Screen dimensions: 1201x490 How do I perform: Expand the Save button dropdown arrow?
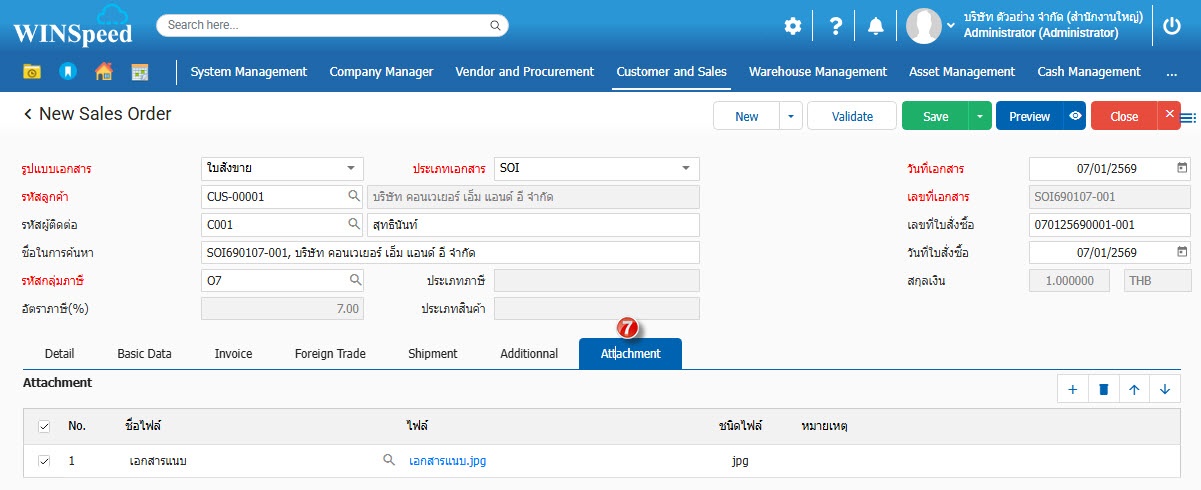(980, 116)
